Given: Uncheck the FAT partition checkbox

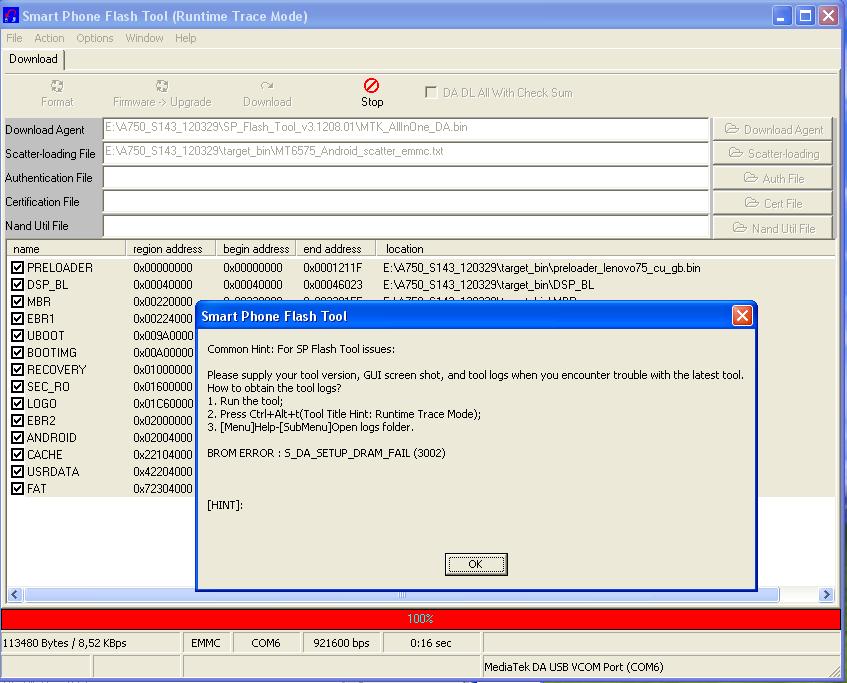Looking at the screenshot, I should tap(17, 488).
